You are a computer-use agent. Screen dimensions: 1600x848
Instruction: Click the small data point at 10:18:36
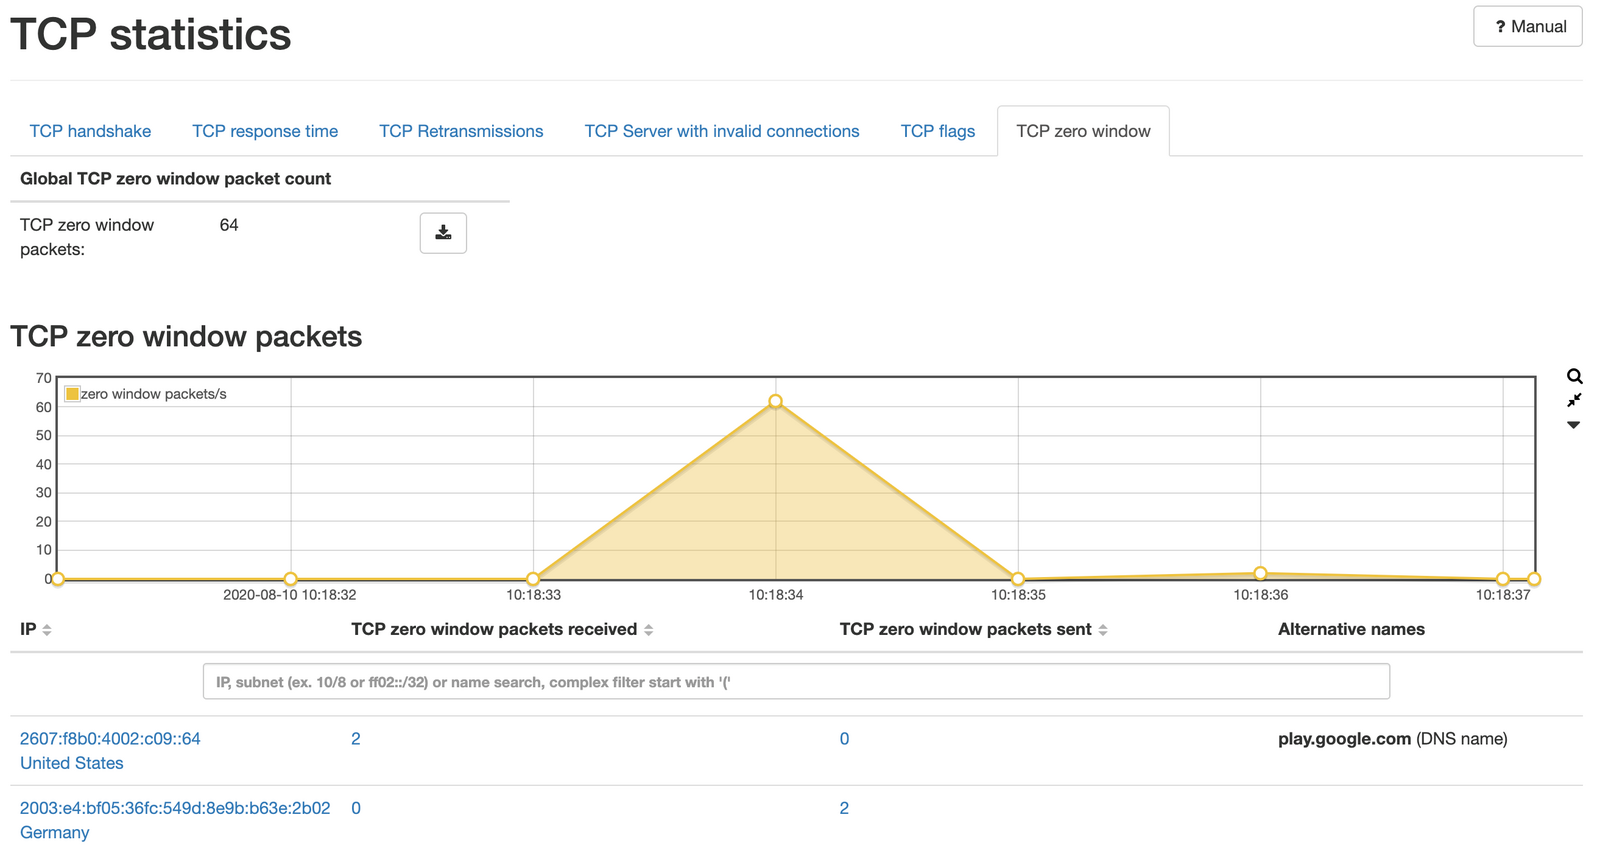[x=1260, y=573]
